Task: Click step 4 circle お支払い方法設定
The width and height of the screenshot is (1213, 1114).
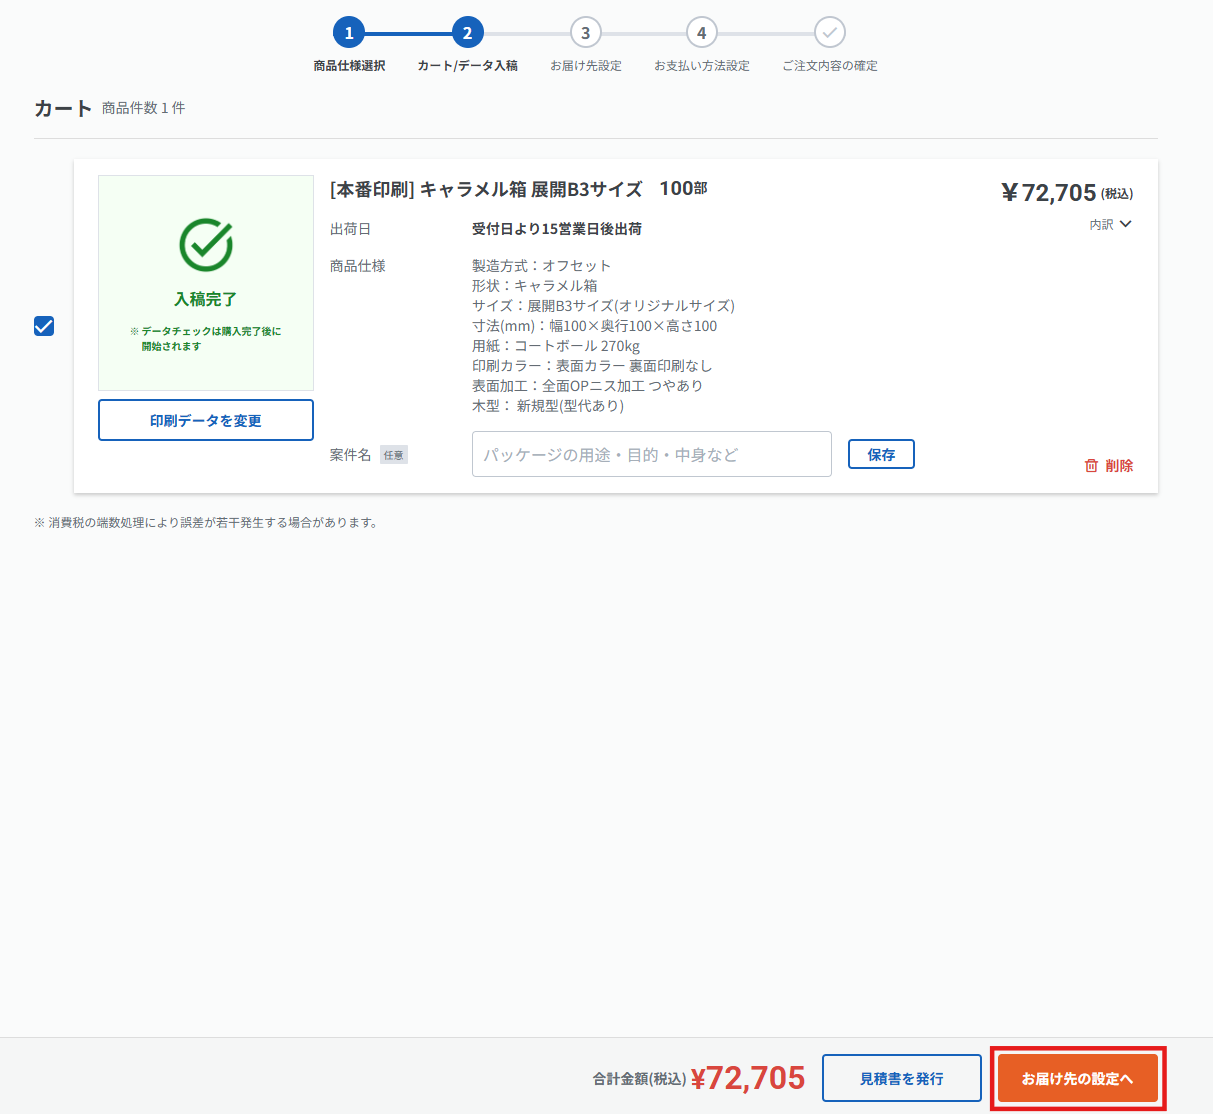Action: coord(702,33)
